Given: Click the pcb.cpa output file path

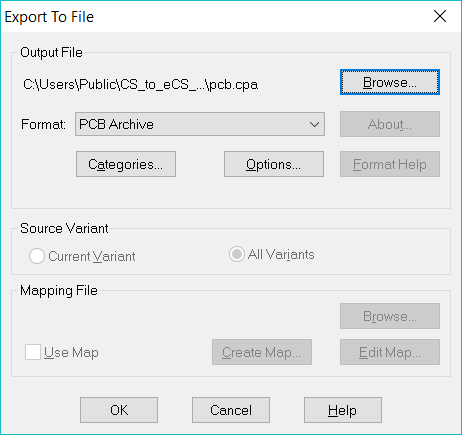Looking at the screenshot, I should pos(140,85).
